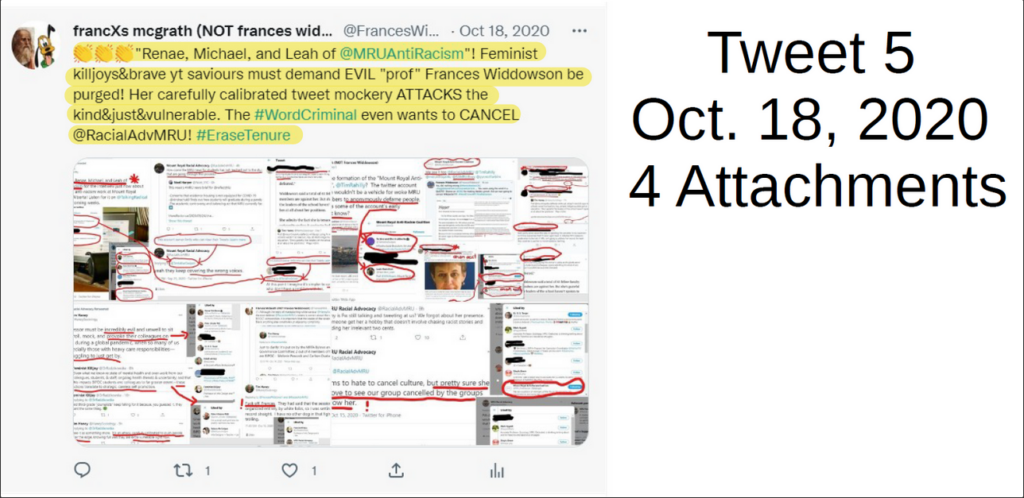The image size is (1024, 498).
Task: Open the bottom-left attached image
Action: coord(202,374)
